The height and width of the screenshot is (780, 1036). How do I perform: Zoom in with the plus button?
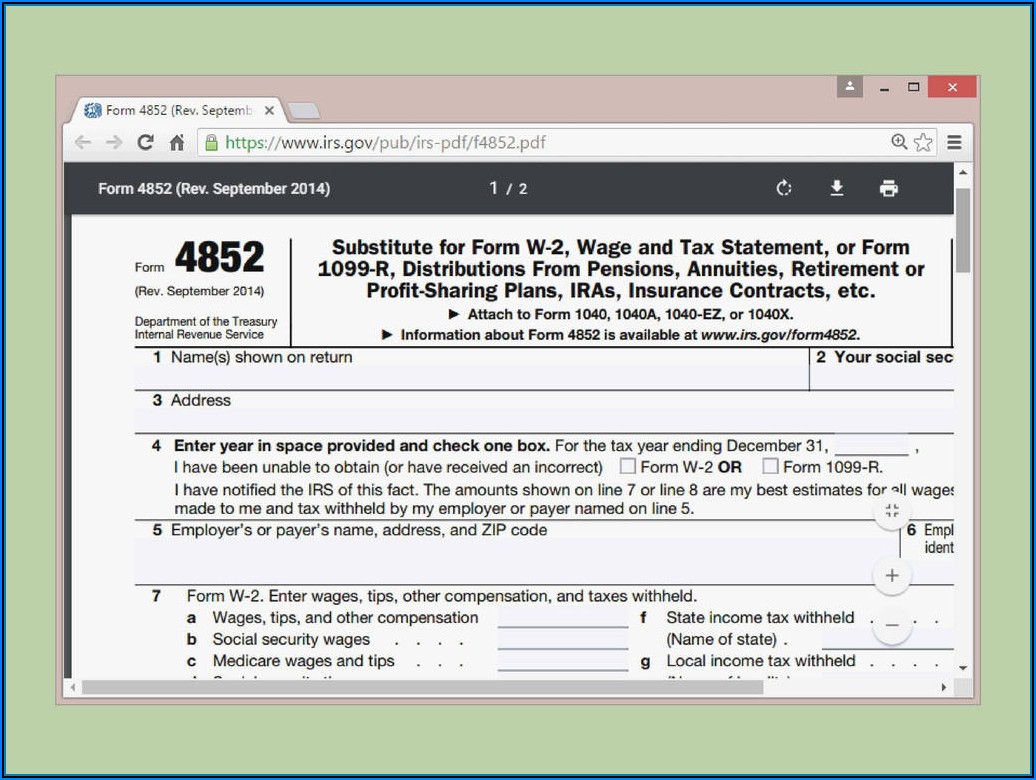click(892, 575)
